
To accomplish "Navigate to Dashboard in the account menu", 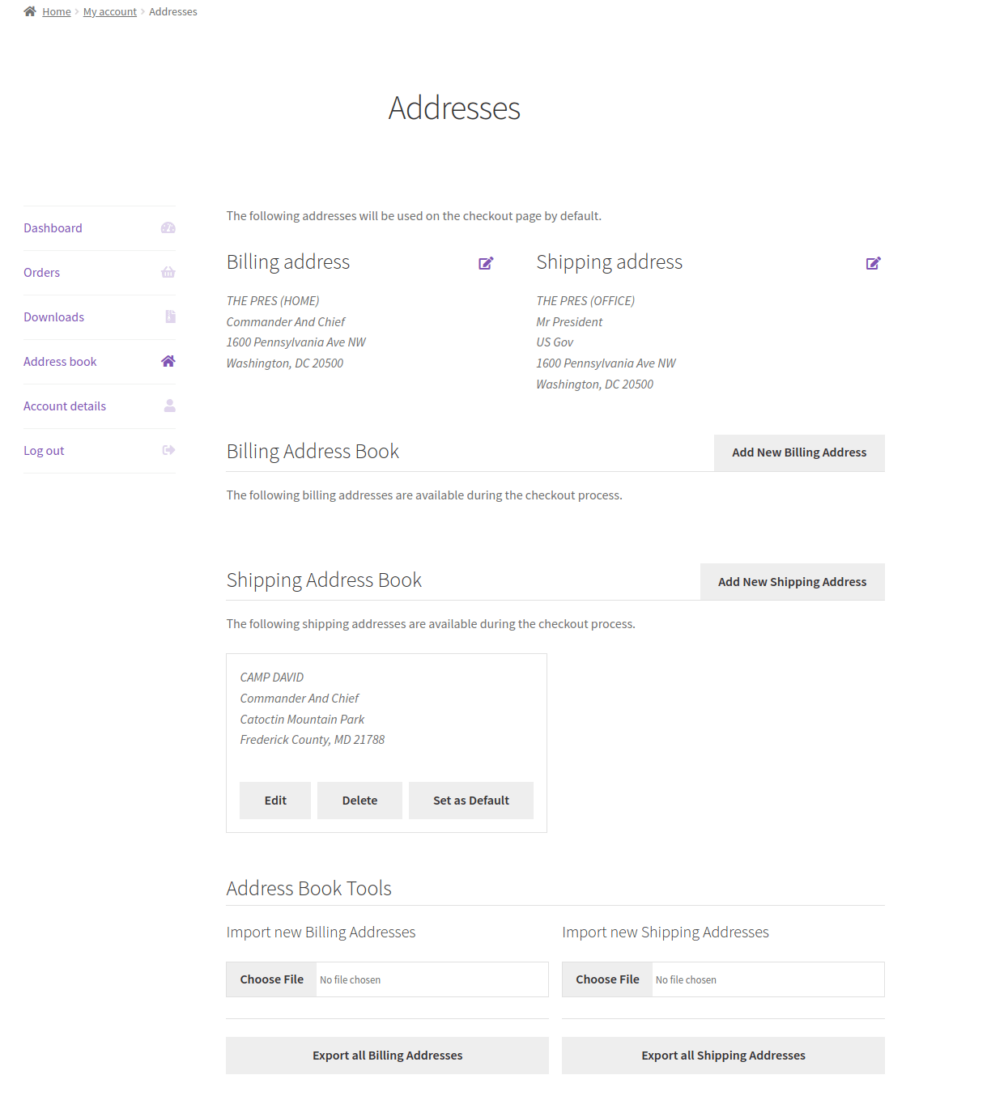I will [52, 228].
